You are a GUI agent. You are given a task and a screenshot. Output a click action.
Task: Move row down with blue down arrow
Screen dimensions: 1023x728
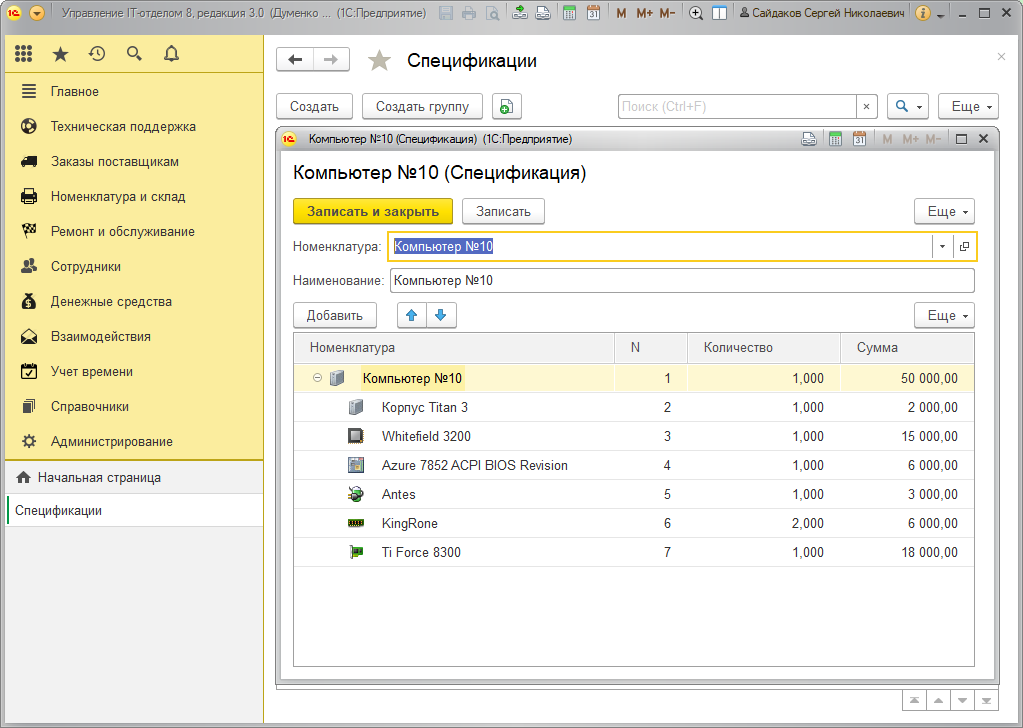click(x=441, y=315)
